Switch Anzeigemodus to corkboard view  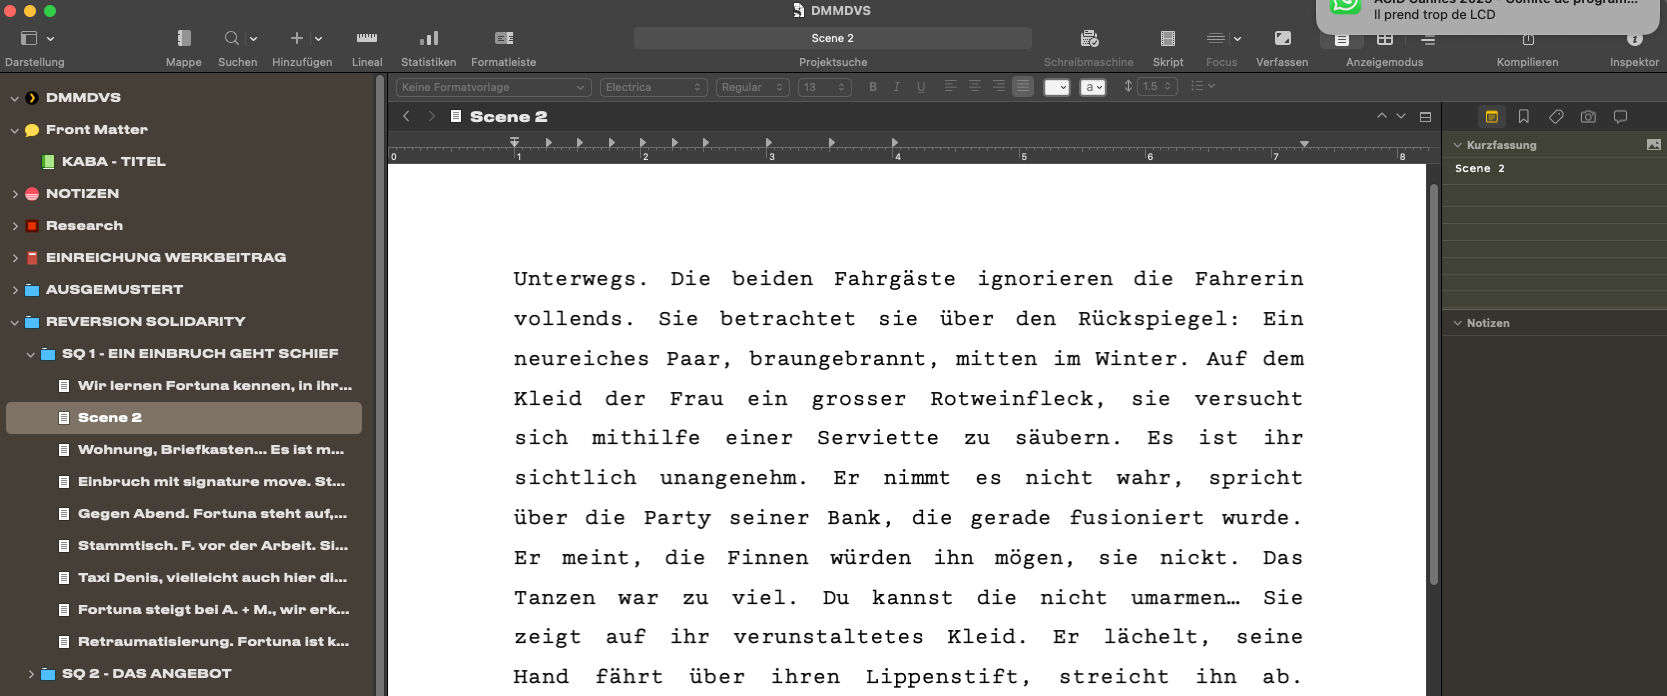[1385, 40]
